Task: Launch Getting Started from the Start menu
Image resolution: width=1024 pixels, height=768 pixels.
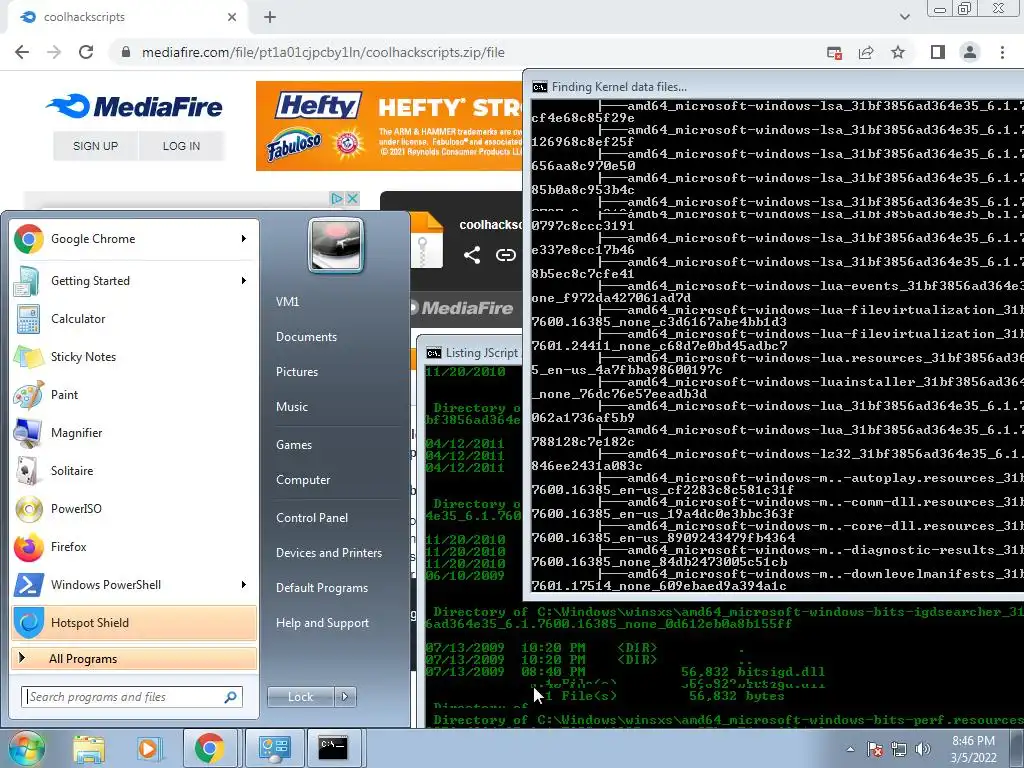Action: [x=134, y=281]
